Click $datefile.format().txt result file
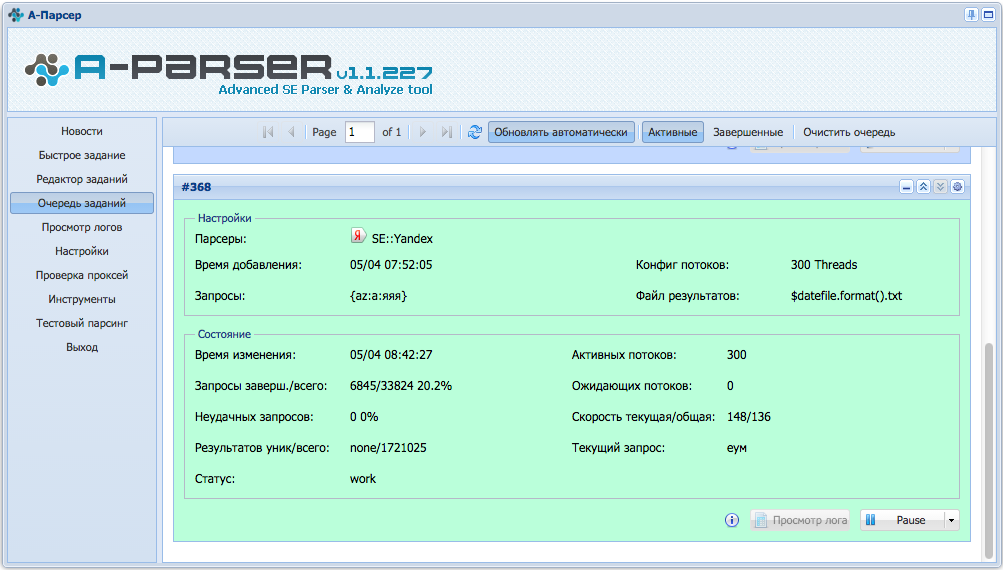 pos(846,296)
